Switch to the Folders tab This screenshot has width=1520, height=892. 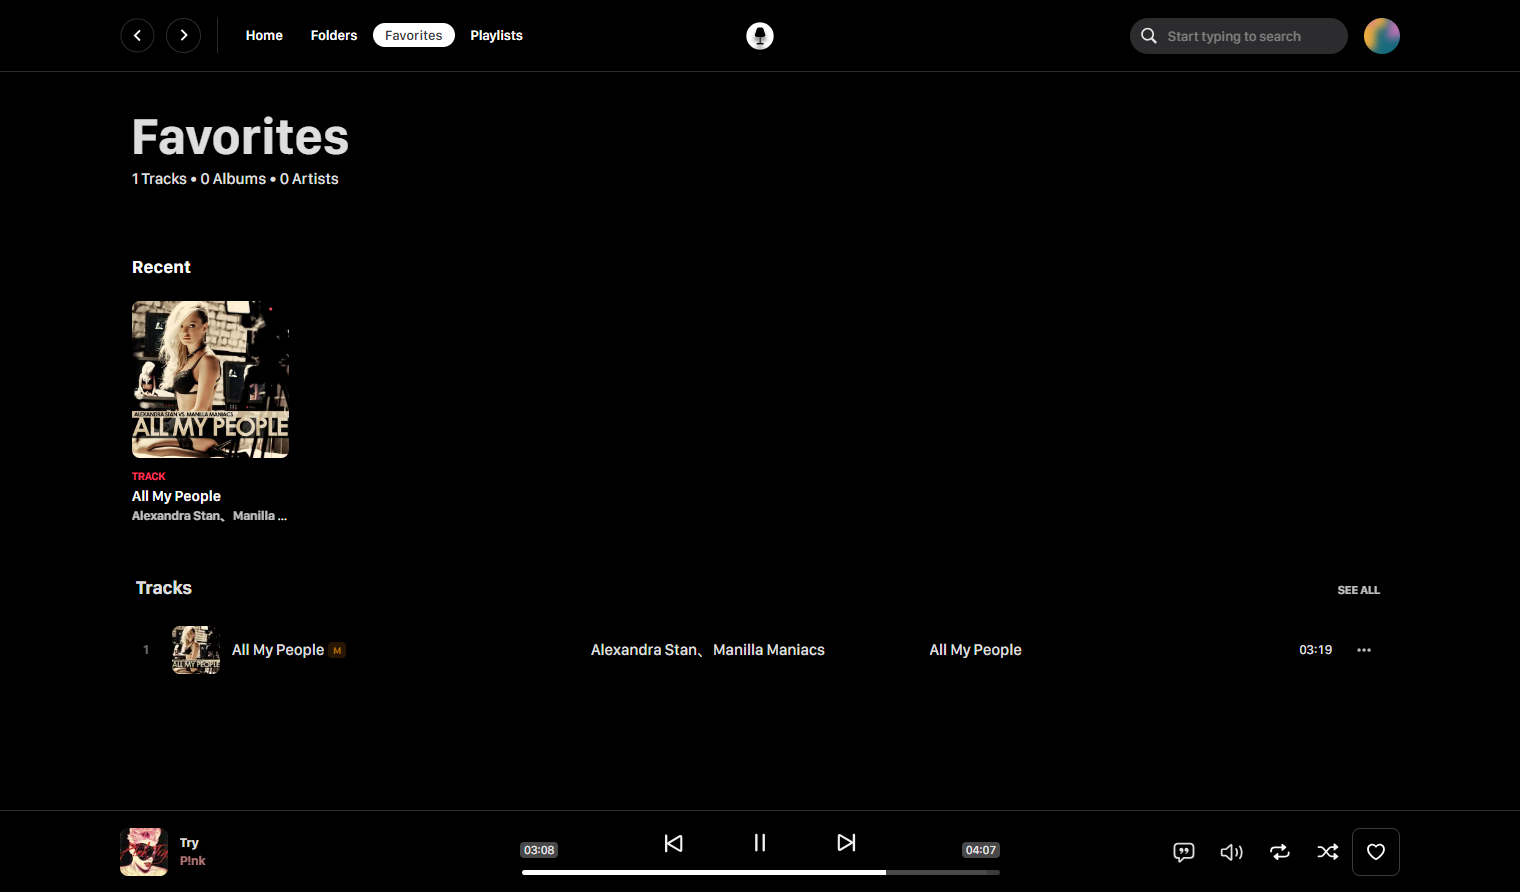(334, 35)
